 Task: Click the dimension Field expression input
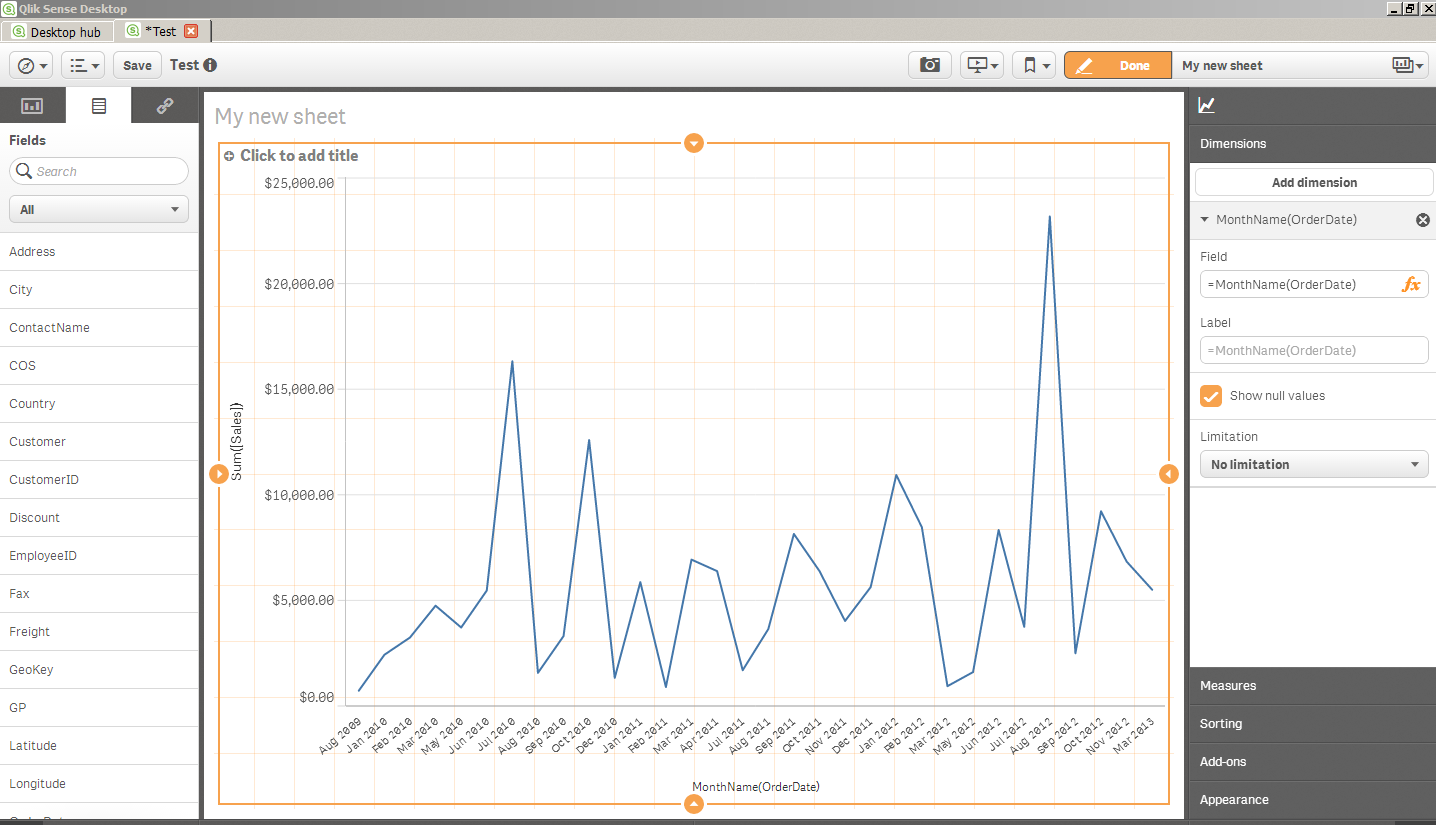[x=1302, y=285]
